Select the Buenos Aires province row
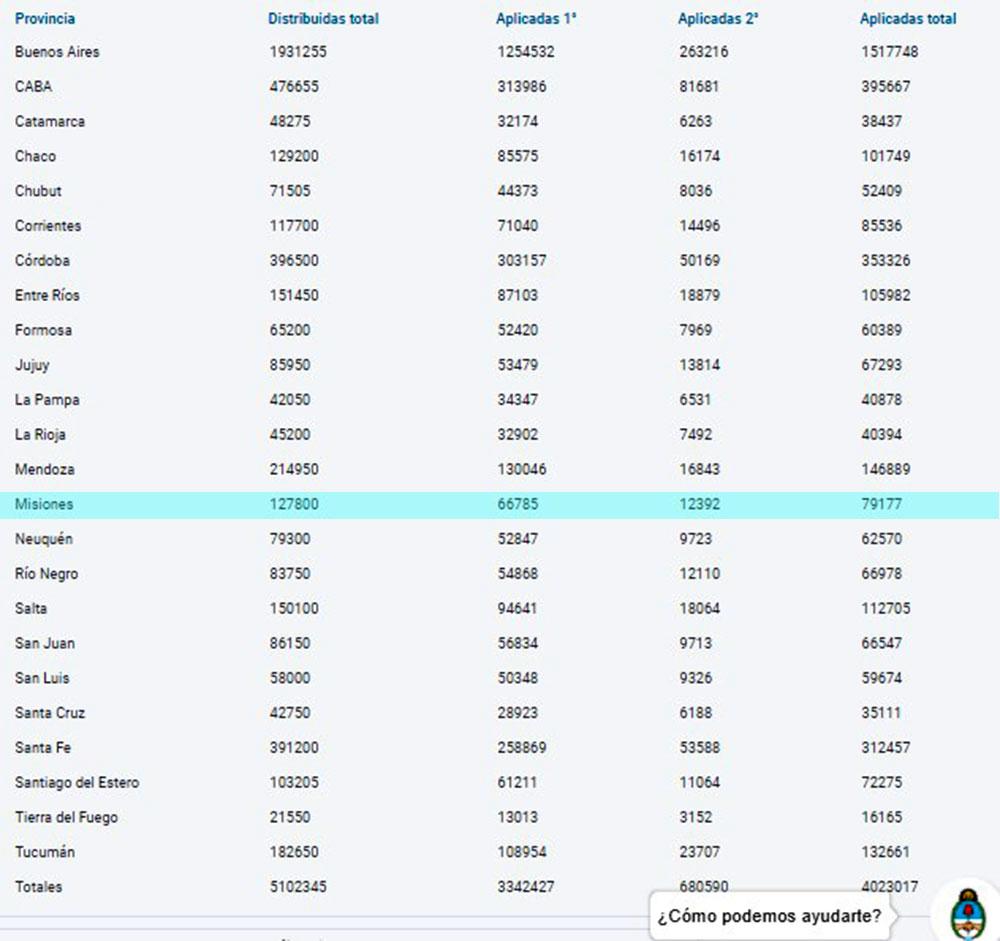The width and height of the screenshot is (1000, 941). point(57,52)
